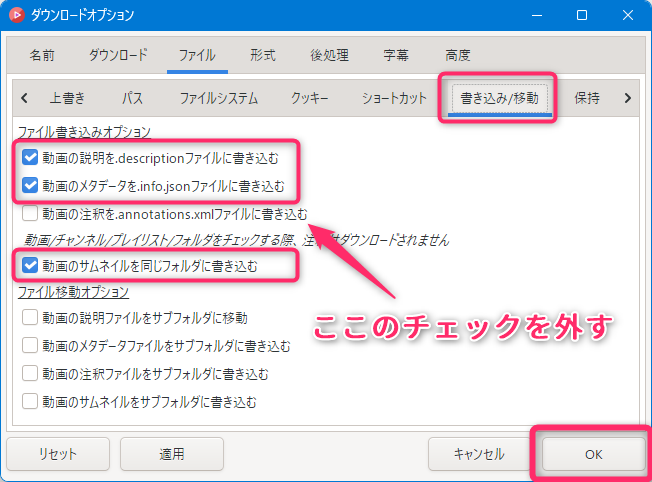Enable 動画の注釈を.annotations.xmlファイルに書き込む
This screenshot has height=482, width=652.
point(30,213)
